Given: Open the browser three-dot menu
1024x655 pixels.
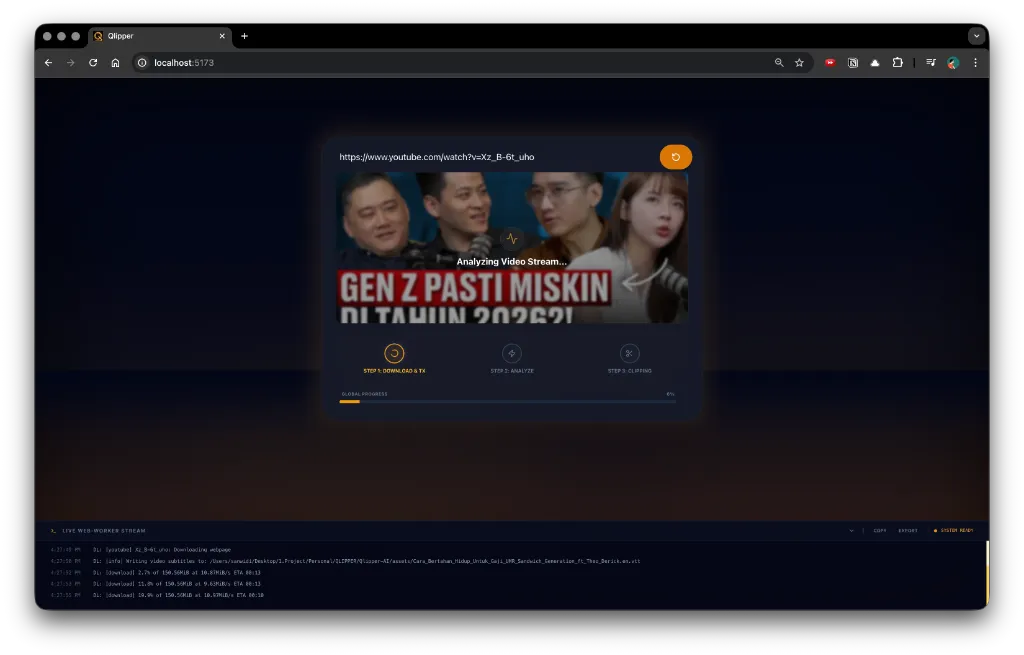Looking at the screenshot, I should [x=975, y=62].
